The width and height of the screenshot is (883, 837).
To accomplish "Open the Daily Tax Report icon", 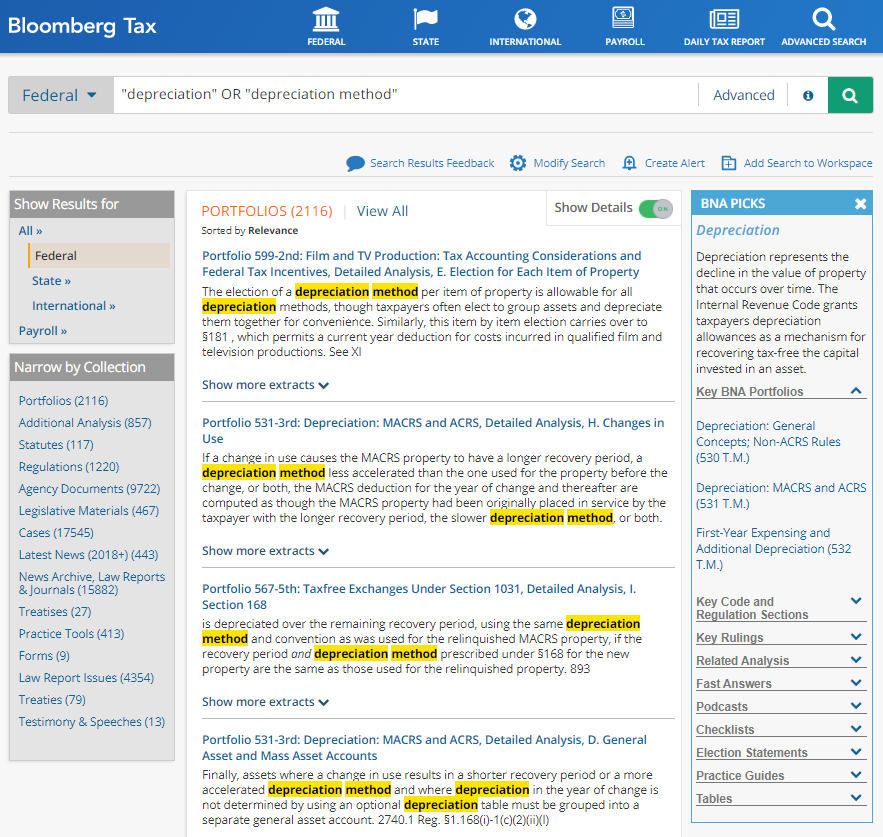I will 724,19.
